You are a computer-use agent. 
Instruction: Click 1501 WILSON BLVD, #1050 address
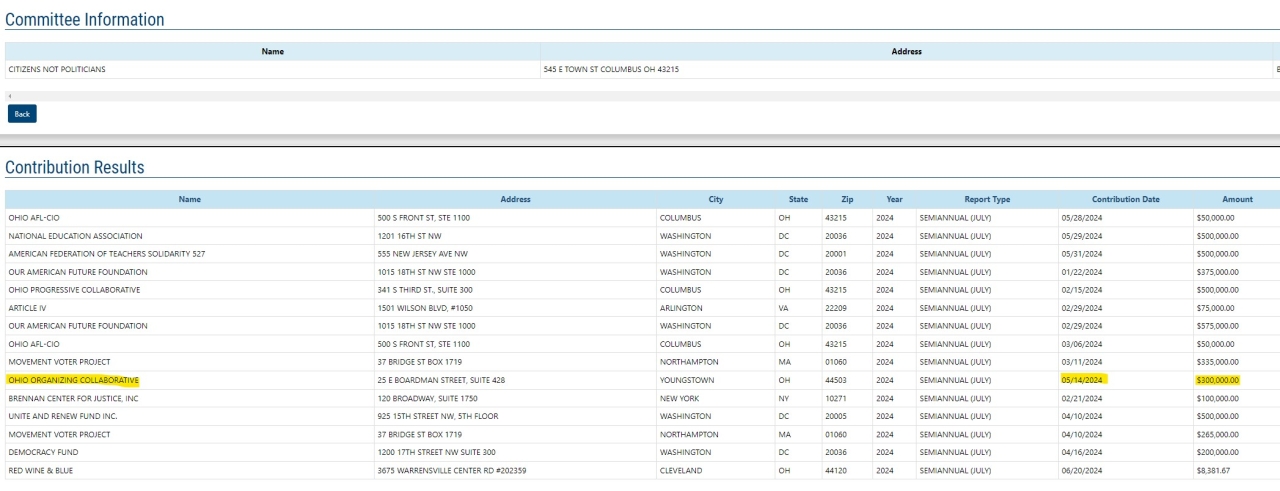point(423,308)
